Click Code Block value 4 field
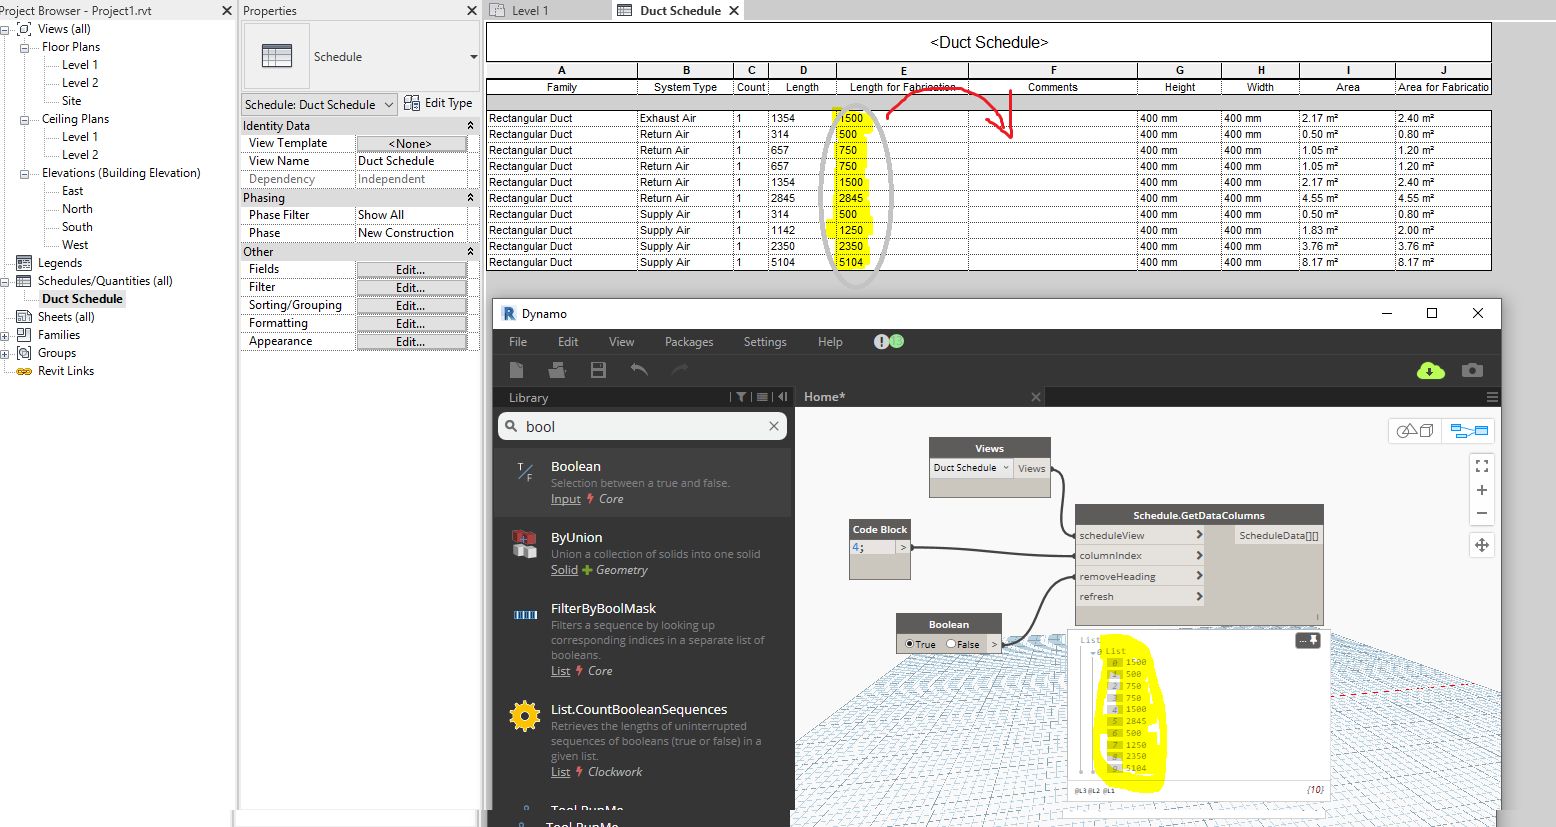Viewport: 1556px width, 827px height. [x=873, y=547]
